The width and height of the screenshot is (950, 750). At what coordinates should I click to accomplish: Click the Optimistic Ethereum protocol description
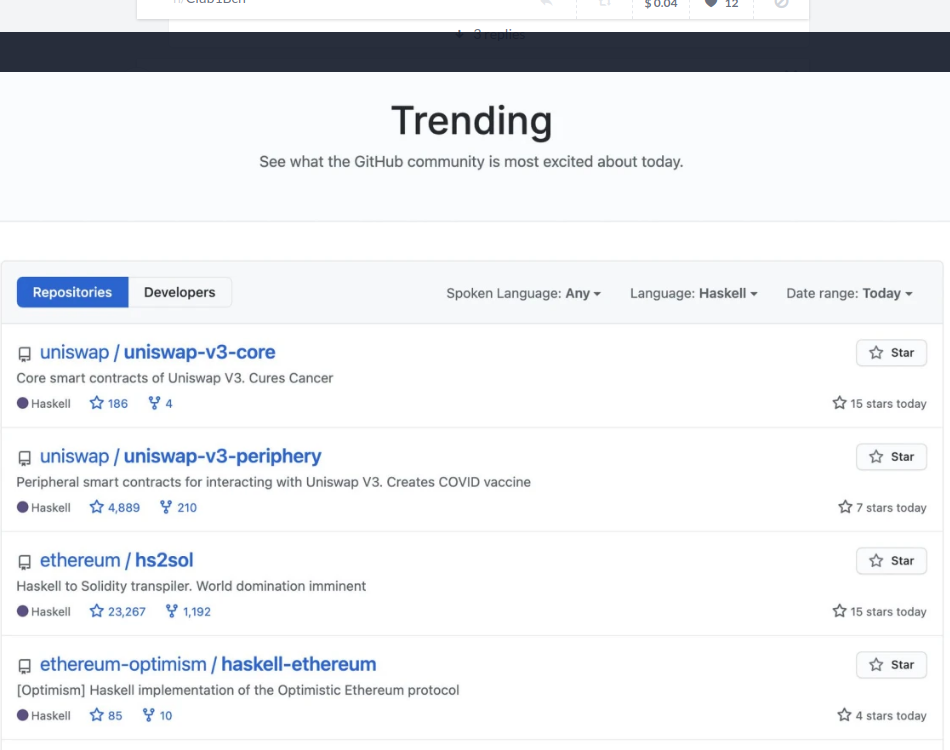click(238, 691)
